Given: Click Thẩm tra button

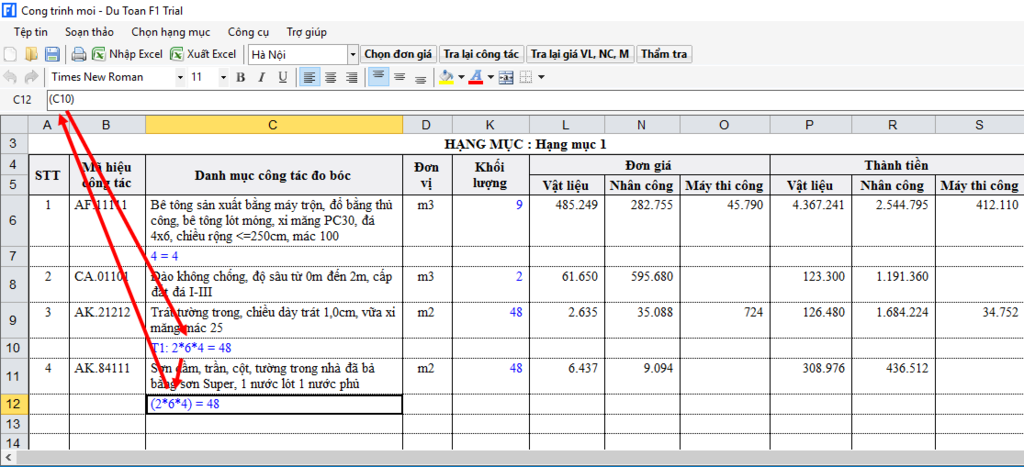Looking at the screenshot, I should click(x=664, y=54).
